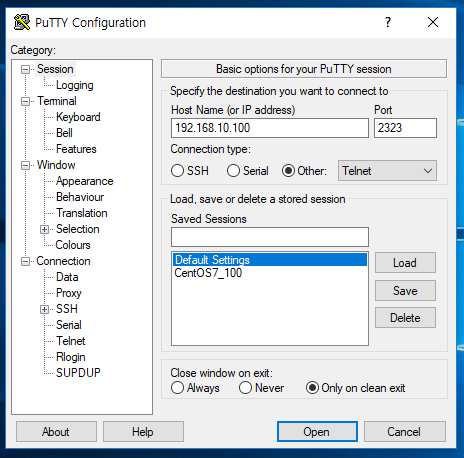Open Logging category

[75, 85]
